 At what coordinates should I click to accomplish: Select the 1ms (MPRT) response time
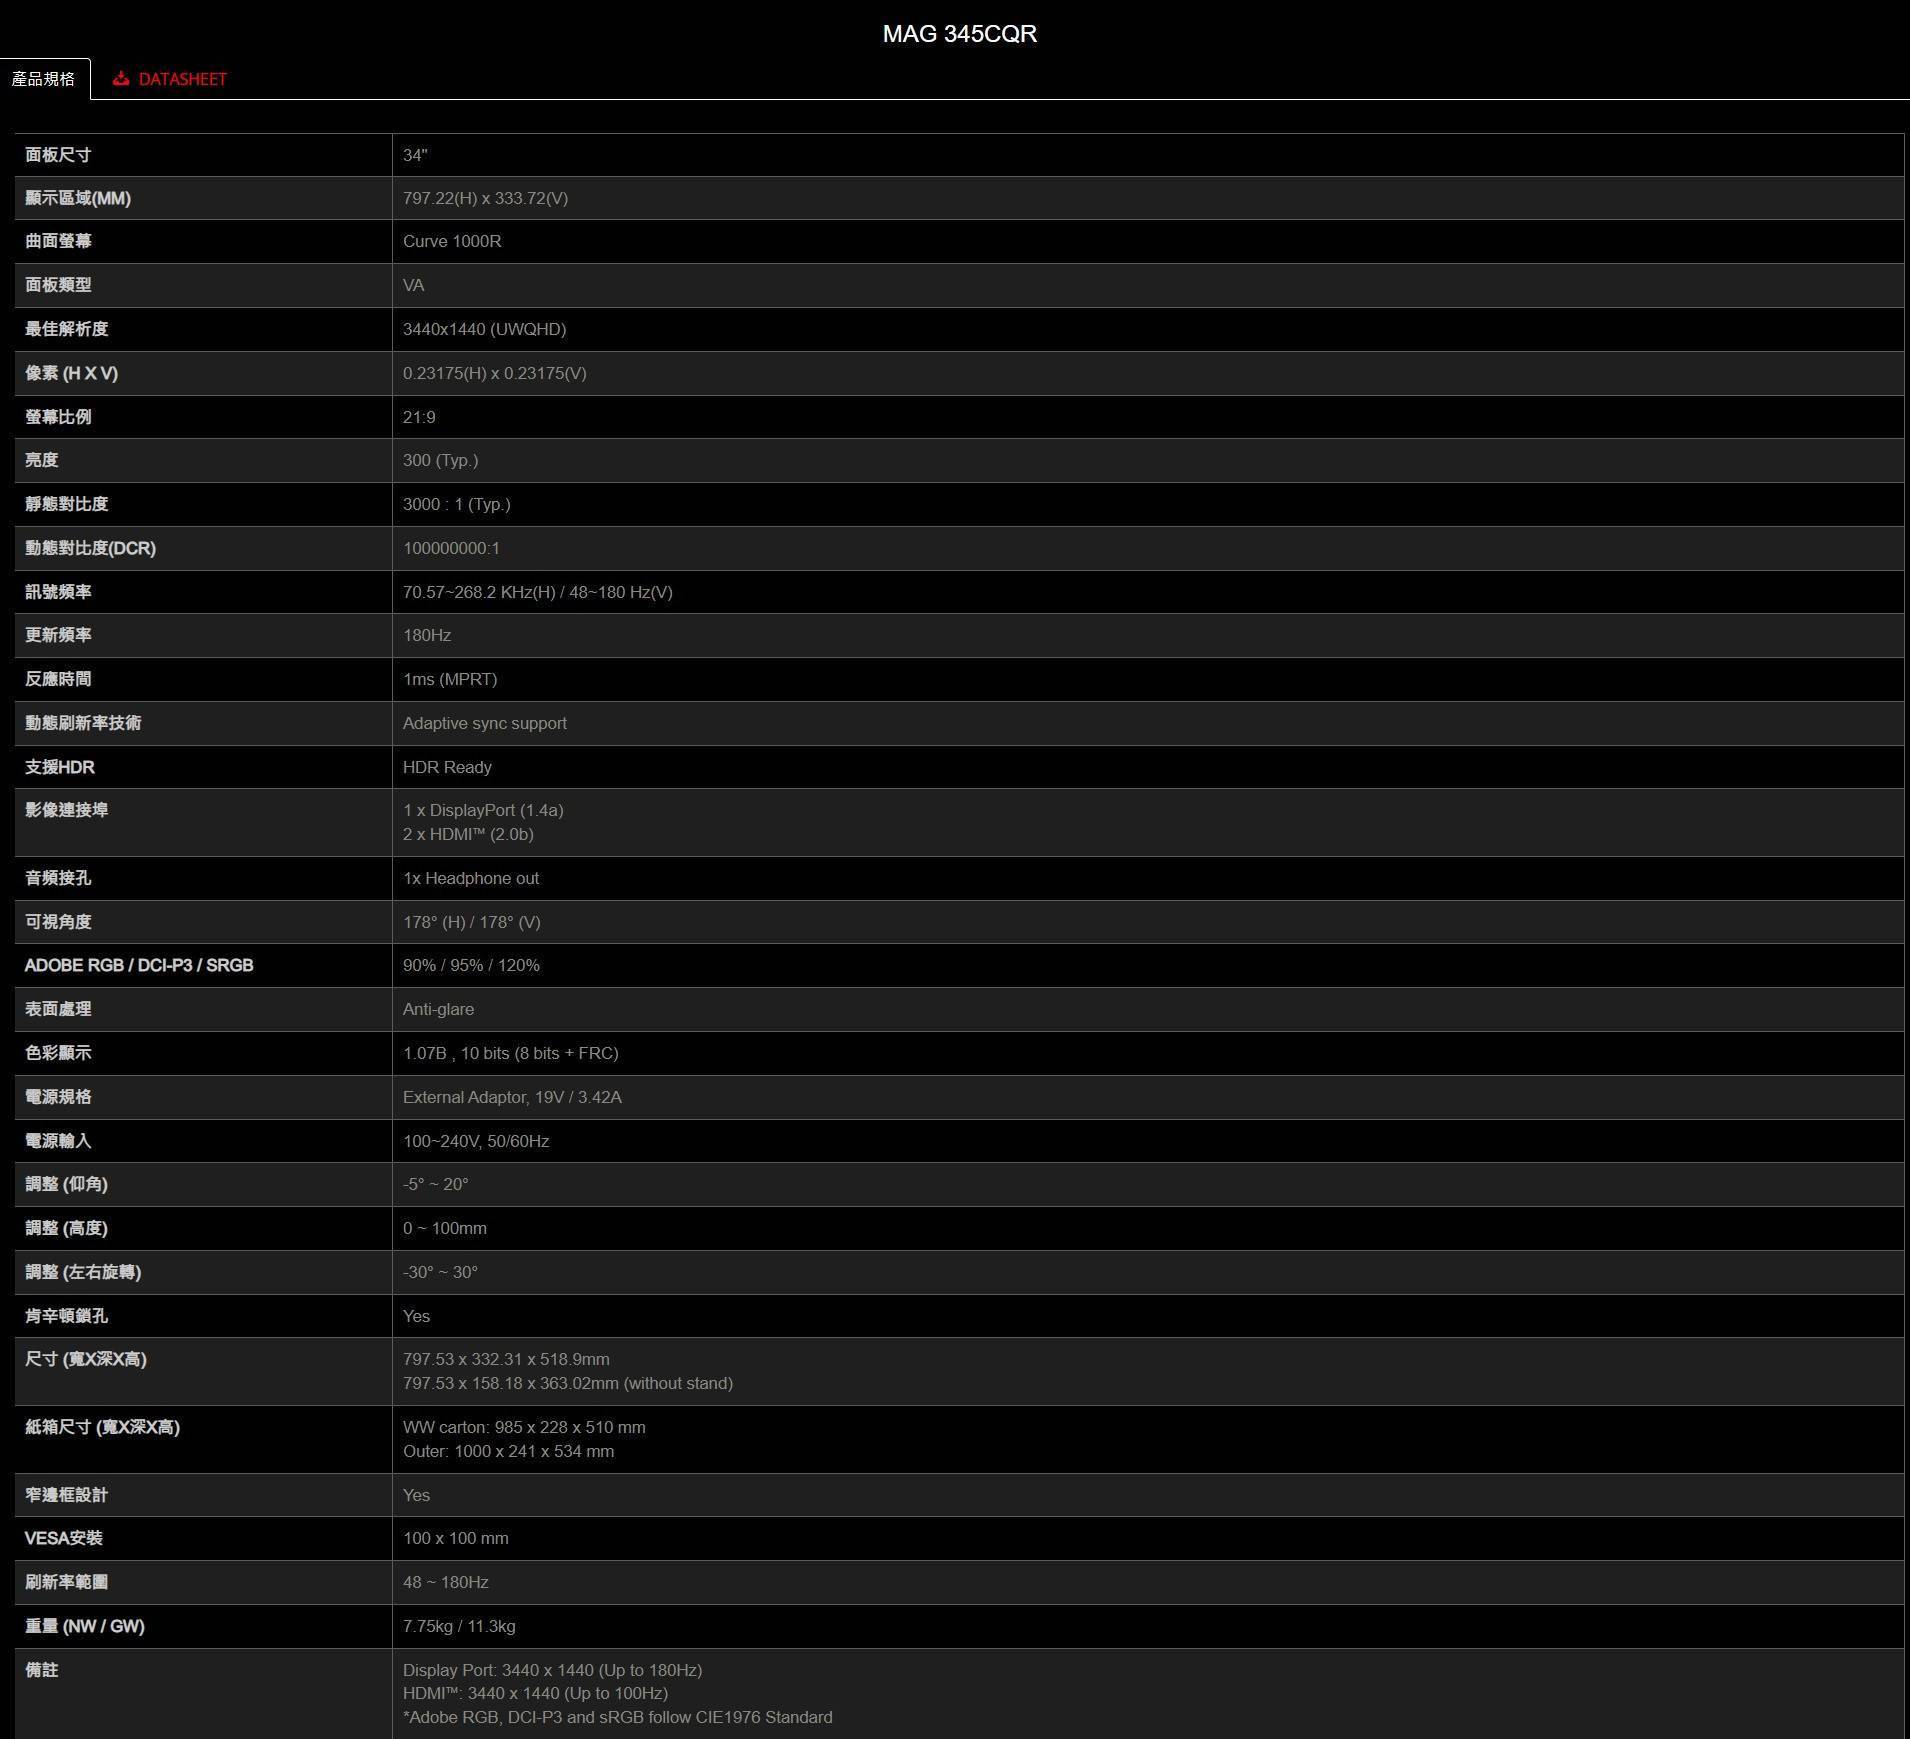click(x=450, y=679)
